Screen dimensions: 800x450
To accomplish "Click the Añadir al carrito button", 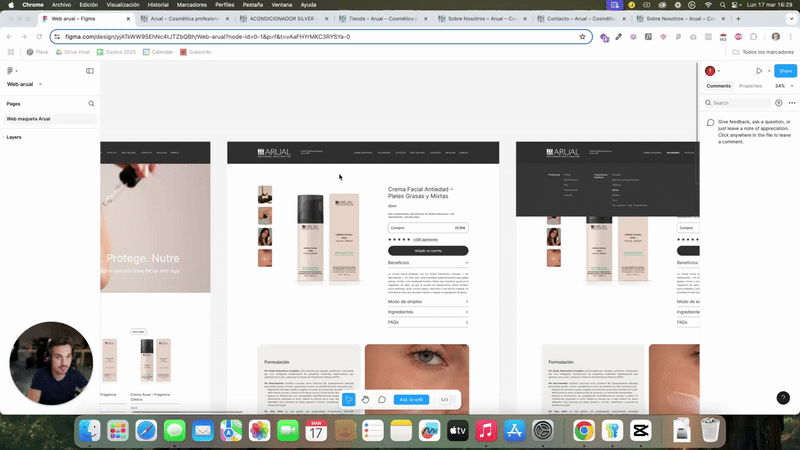I will click(428, 251).
